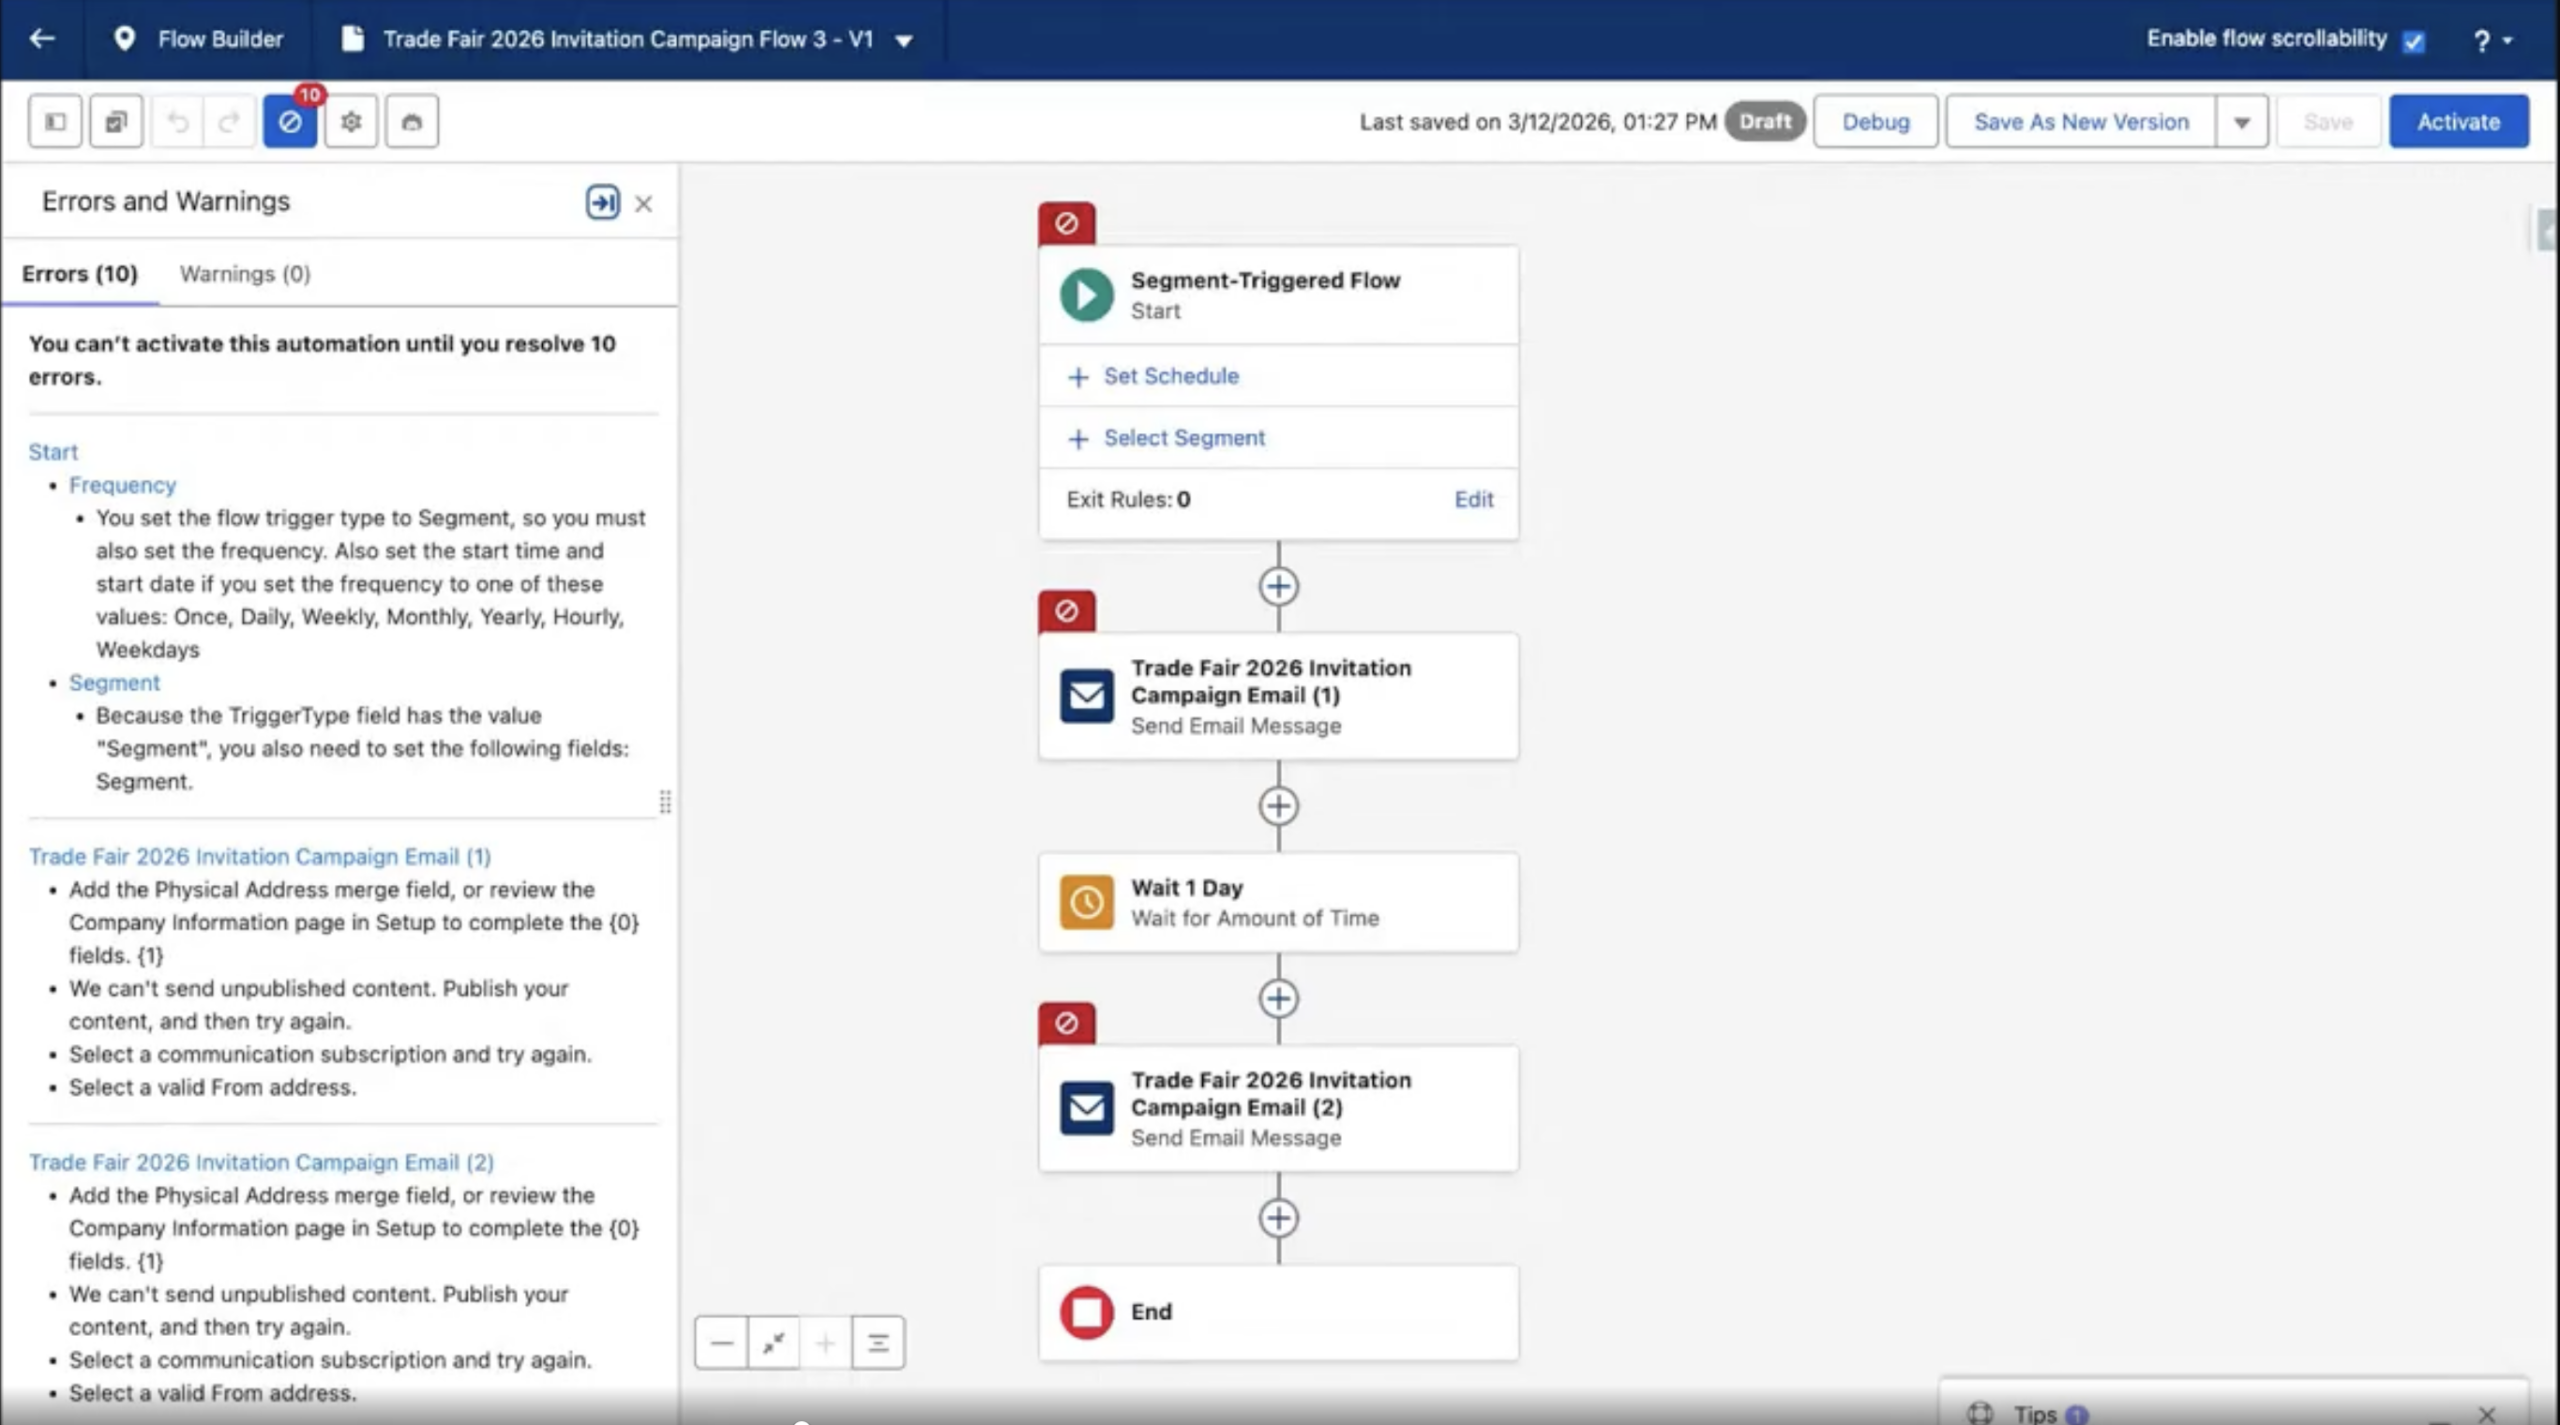Image resolution: width=2560 pixels, height=1425 pixels.
Task: Toggle the left toolbox panel icon
Action: tap(55, 122)
